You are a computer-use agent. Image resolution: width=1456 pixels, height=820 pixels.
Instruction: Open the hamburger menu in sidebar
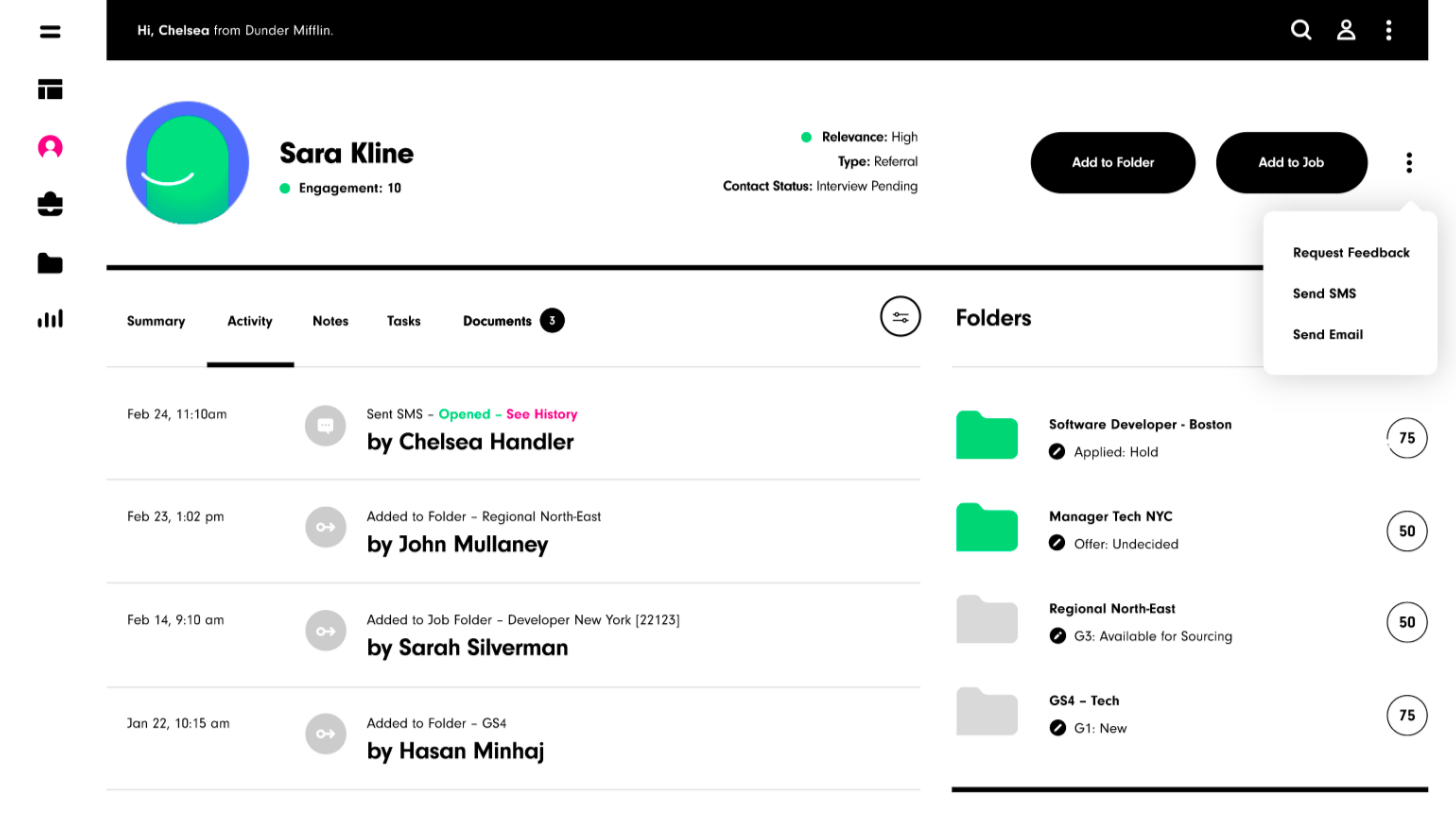[50, 32]
